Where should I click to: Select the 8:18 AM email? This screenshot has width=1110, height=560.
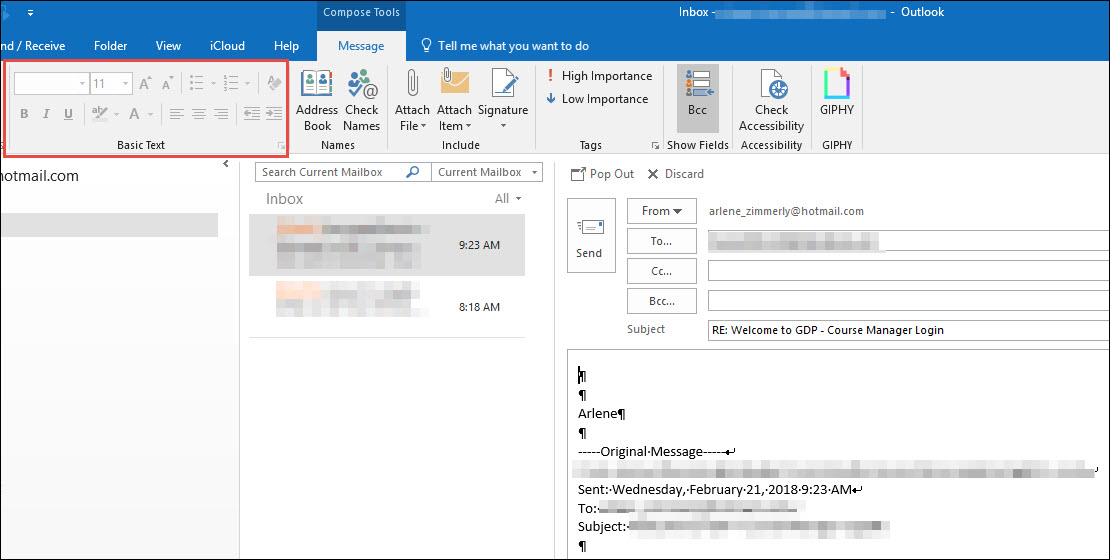387,307
